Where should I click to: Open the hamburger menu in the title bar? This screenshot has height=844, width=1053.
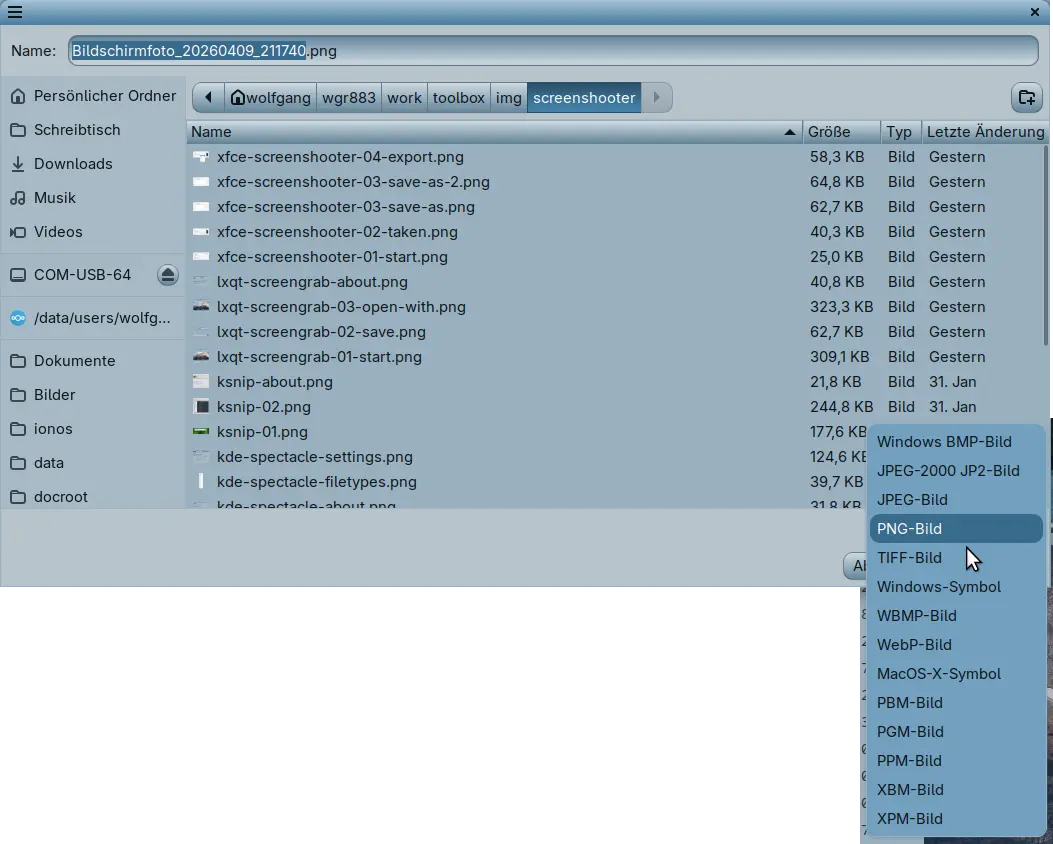tap(15, 11)
